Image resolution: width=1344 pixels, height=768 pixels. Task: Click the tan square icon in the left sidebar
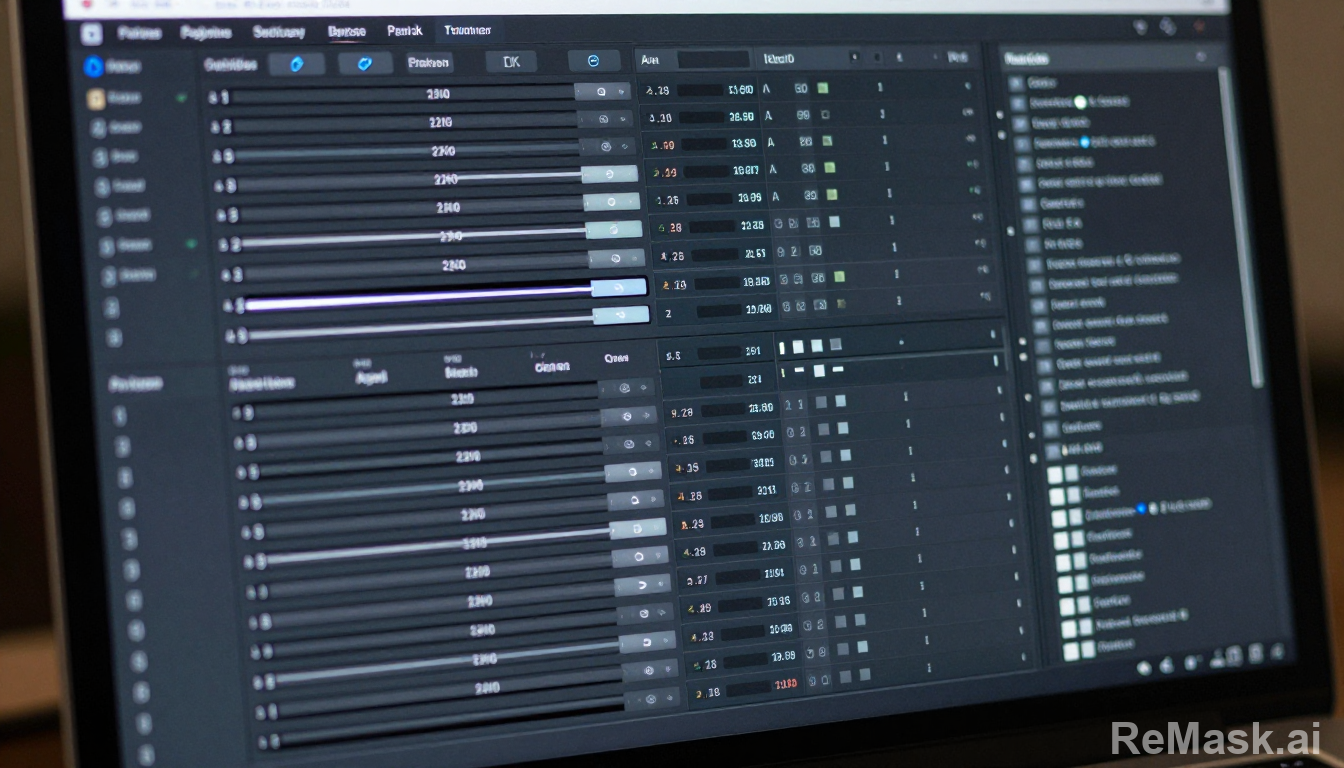click(x=96, y=98)
